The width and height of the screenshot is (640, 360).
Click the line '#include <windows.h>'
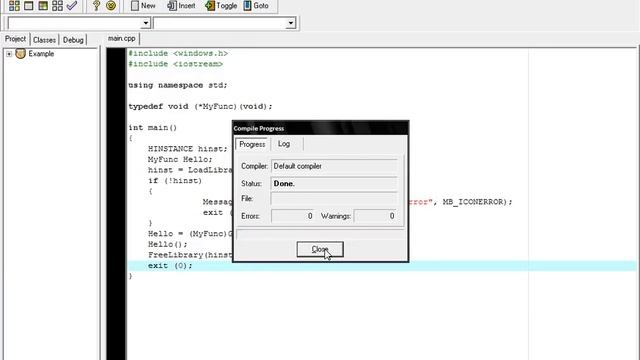pyautogui.click(x=178, y=53)
